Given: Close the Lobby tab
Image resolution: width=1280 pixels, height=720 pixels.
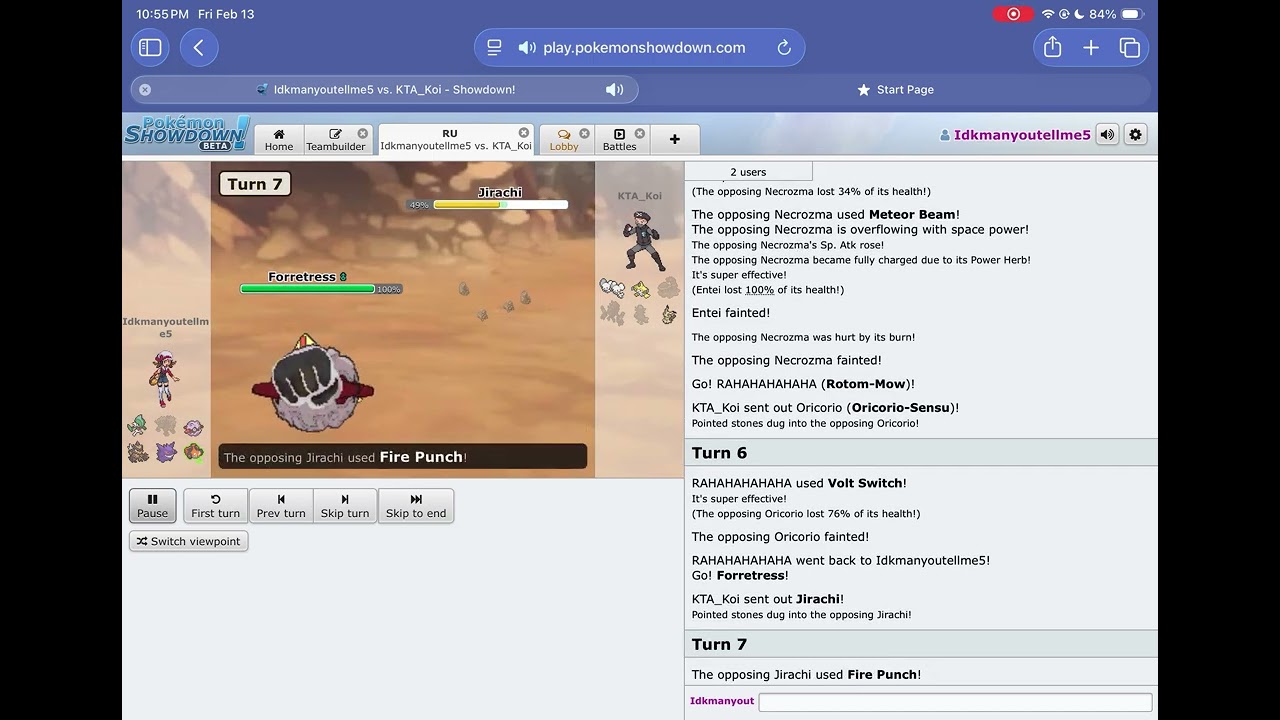Looking at the screenshot, I should tap(585, 133).
